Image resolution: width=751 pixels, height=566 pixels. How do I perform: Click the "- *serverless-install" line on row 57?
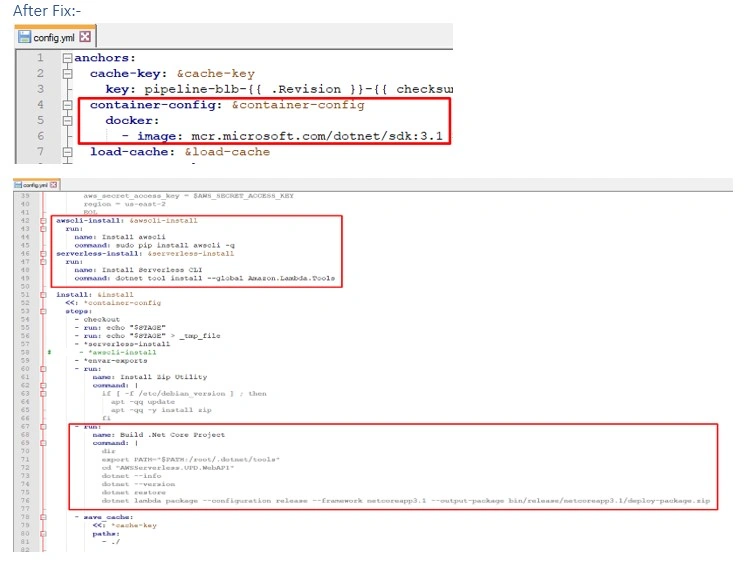click(122, 344)
